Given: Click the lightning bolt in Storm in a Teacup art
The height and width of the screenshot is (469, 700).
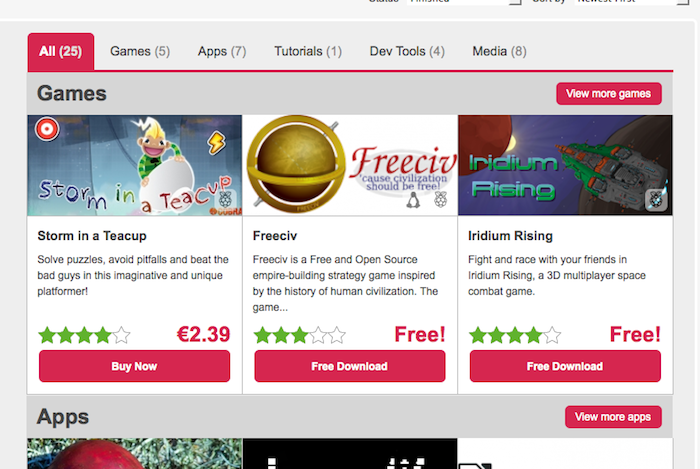Looking at the screenshot, I should (x=217, y=142).
